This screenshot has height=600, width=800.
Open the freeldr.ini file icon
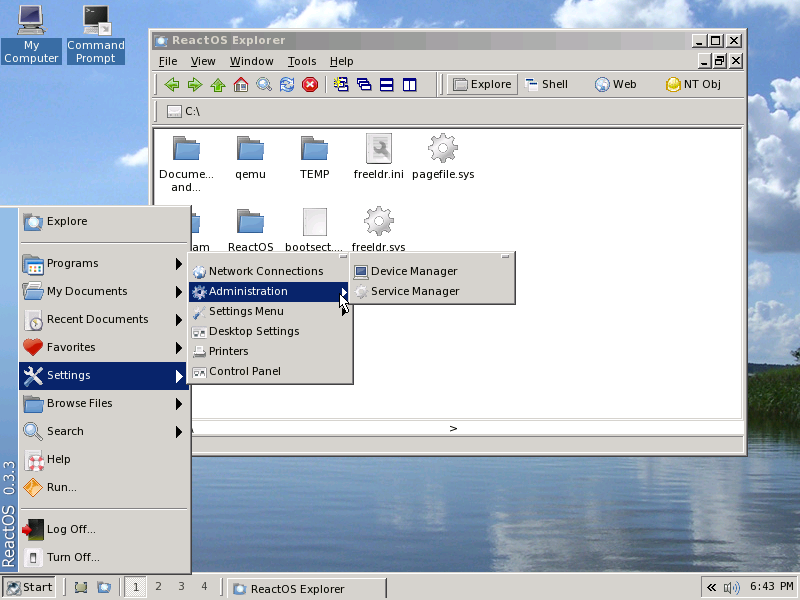379,150
